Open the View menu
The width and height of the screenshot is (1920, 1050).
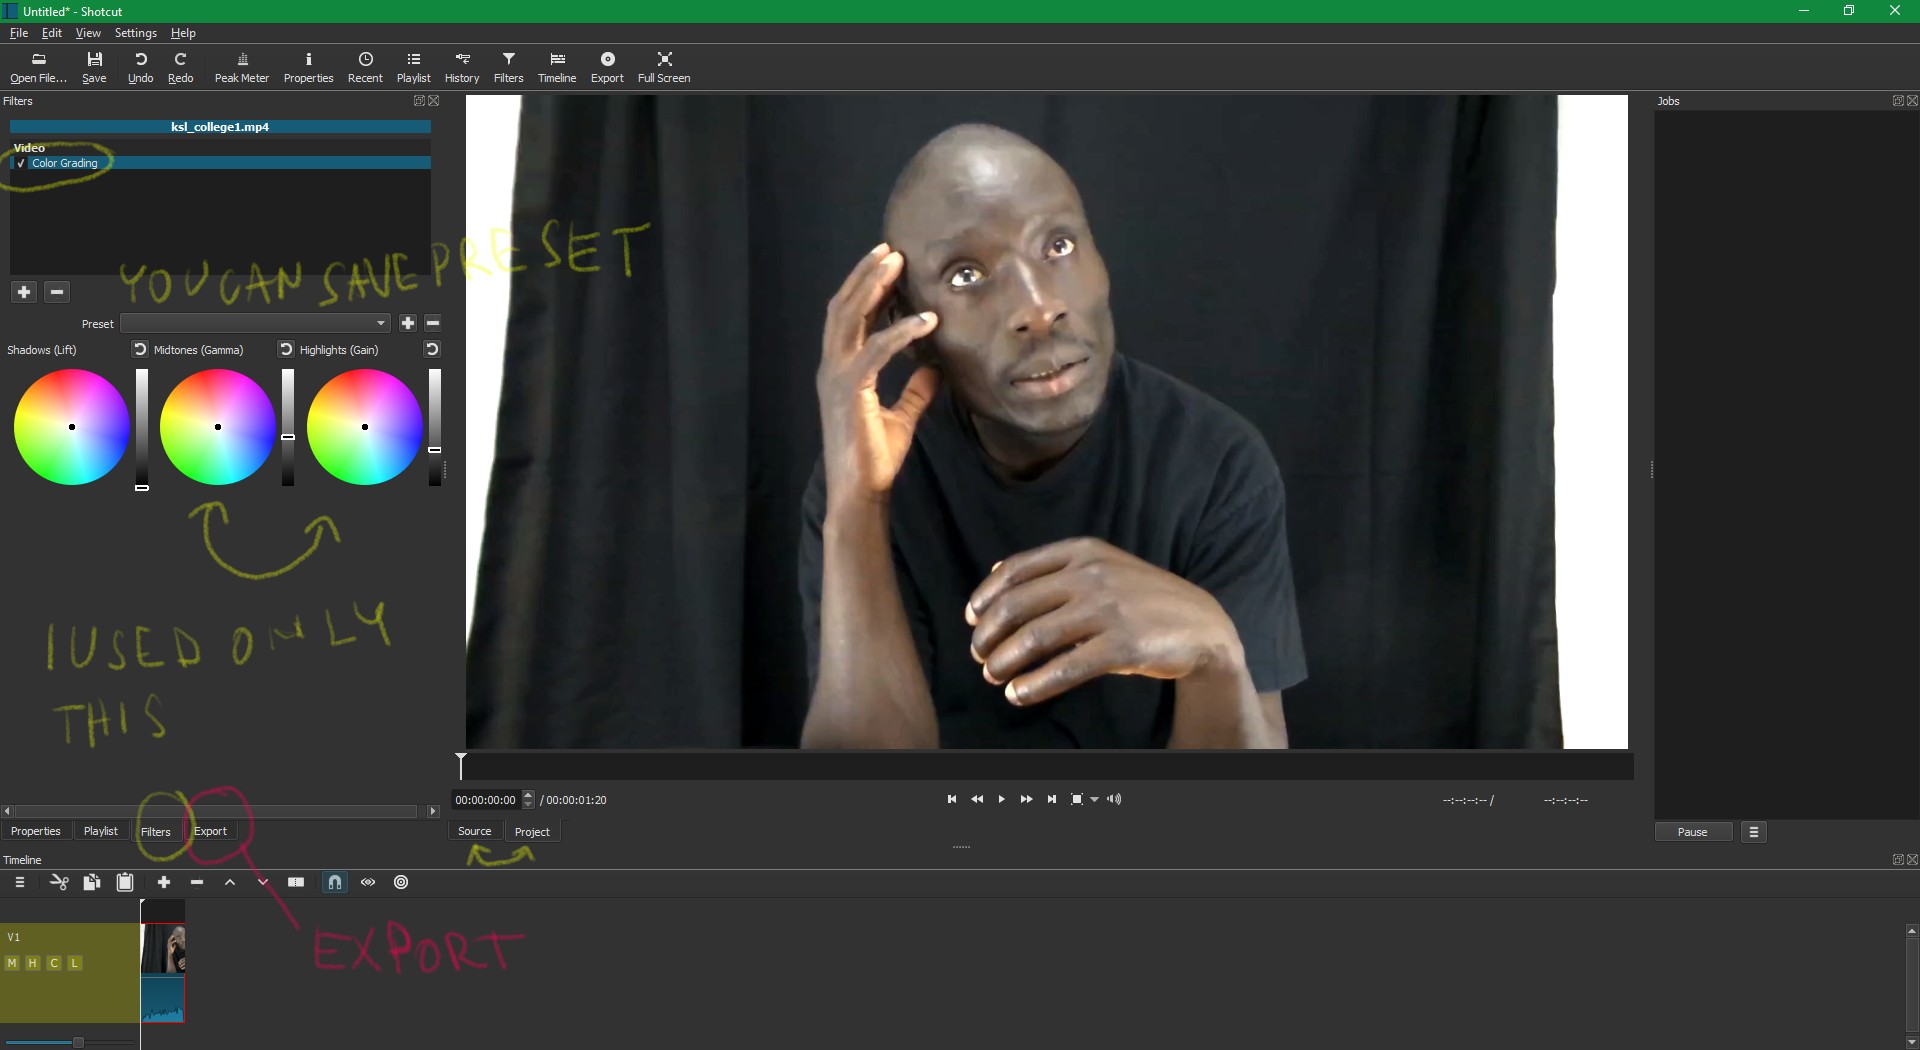click(88, 33)
